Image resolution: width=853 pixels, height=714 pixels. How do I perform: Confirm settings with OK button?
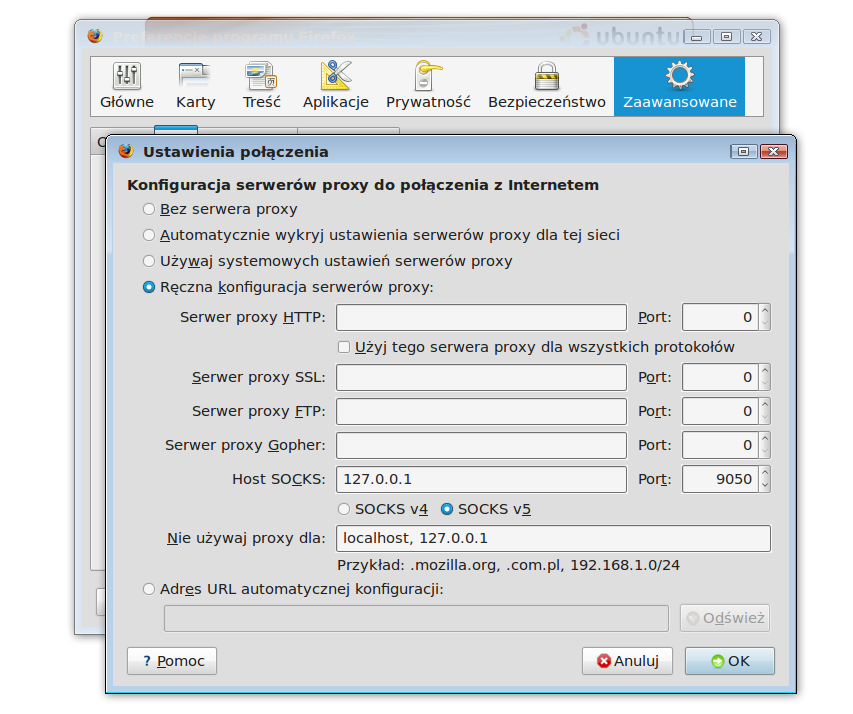(730, 661)
